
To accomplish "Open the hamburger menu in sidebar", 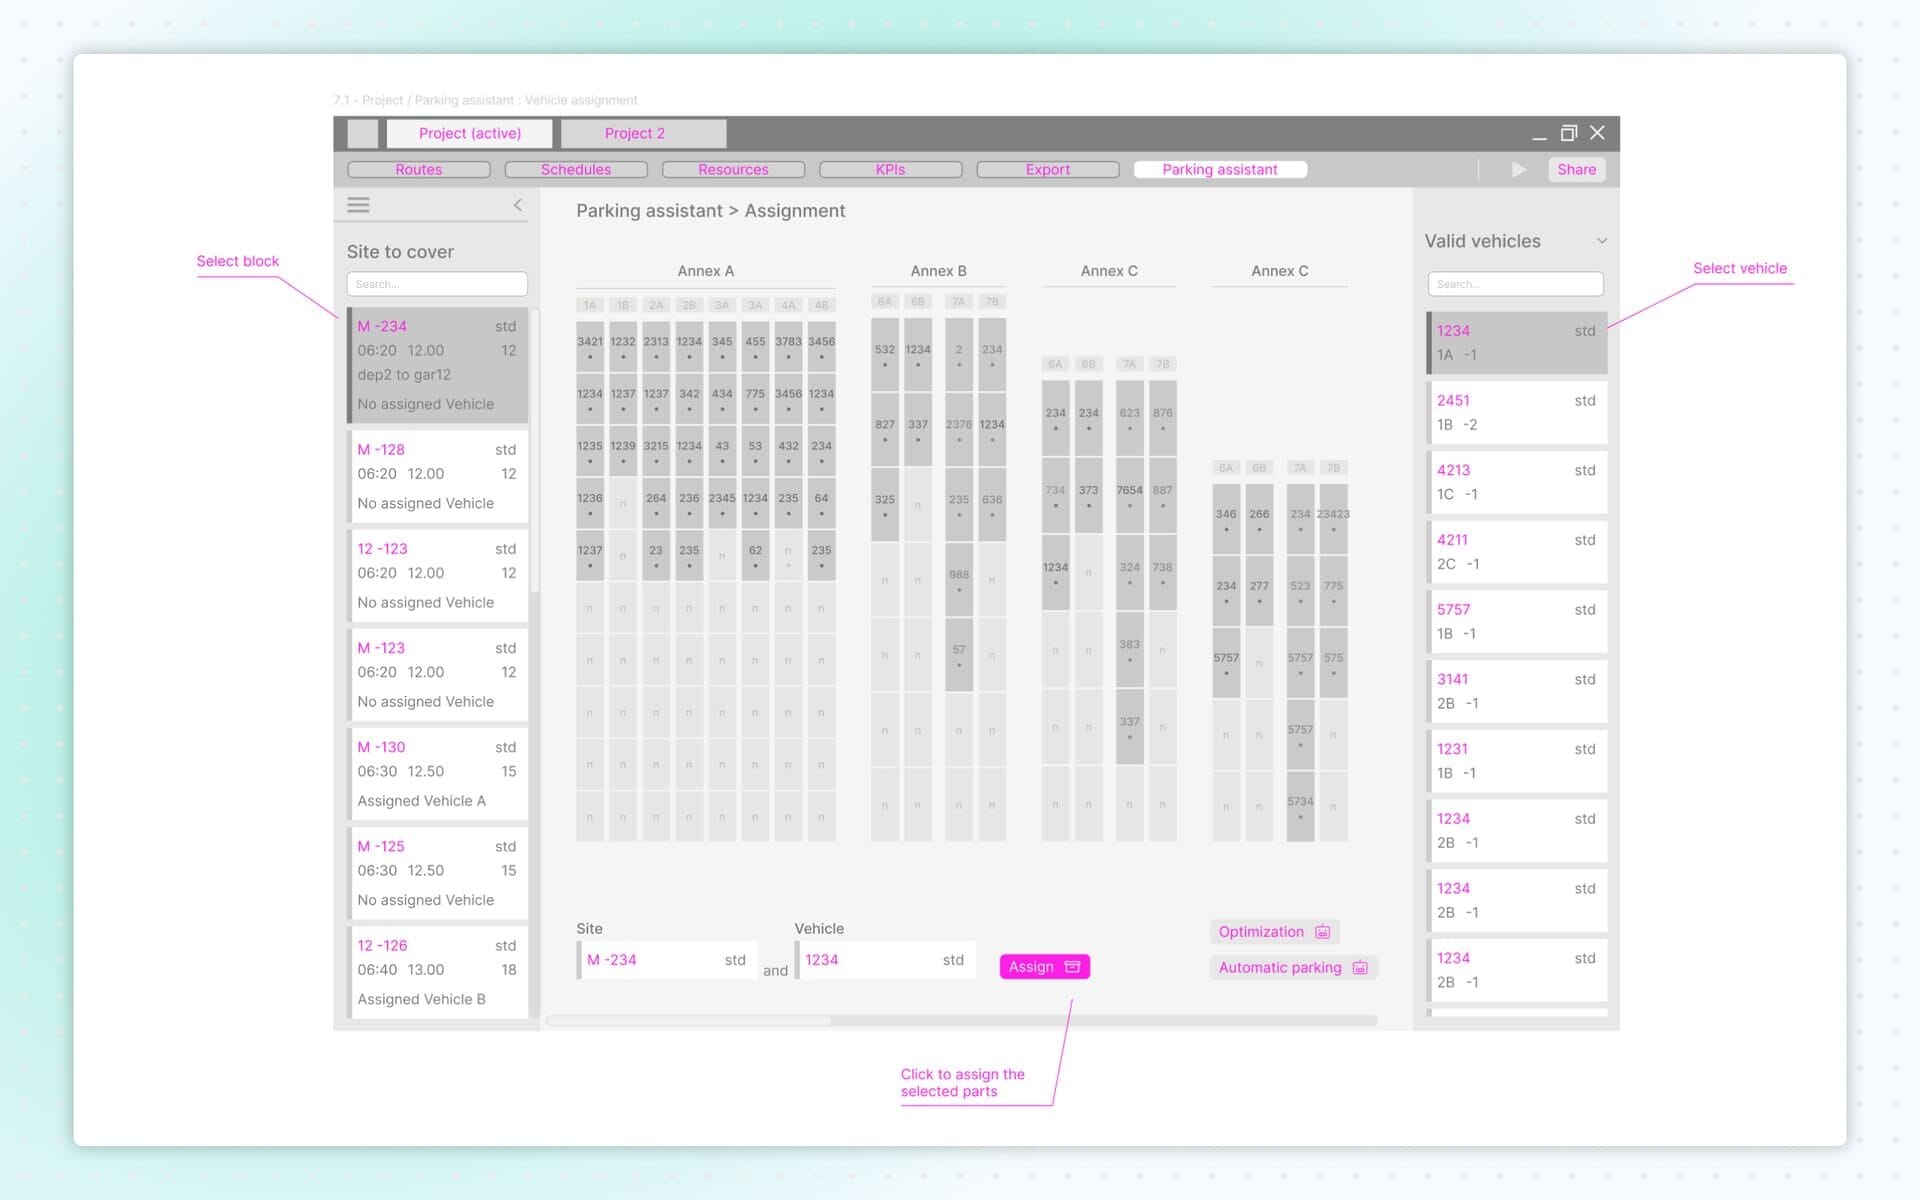I will (358, 205).
